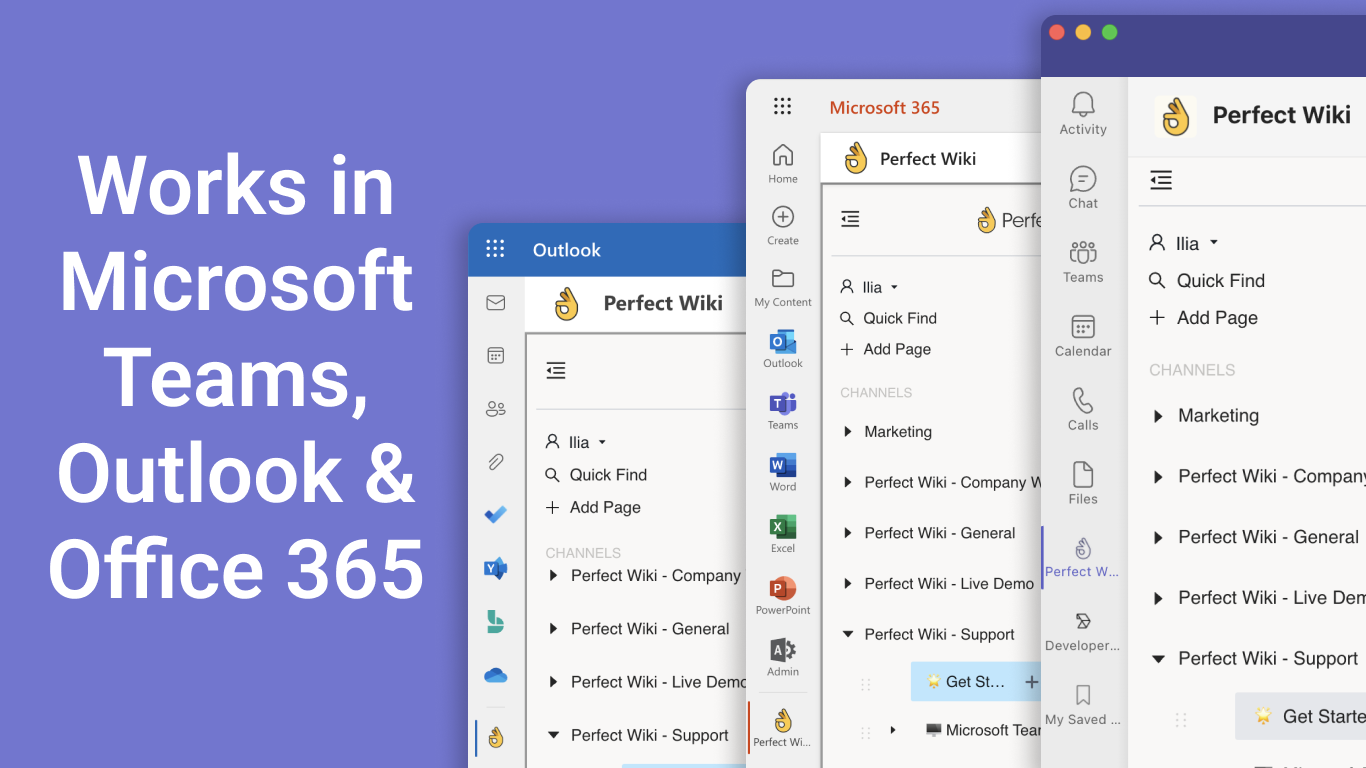Open the app launcher in Outlook window

495,249
